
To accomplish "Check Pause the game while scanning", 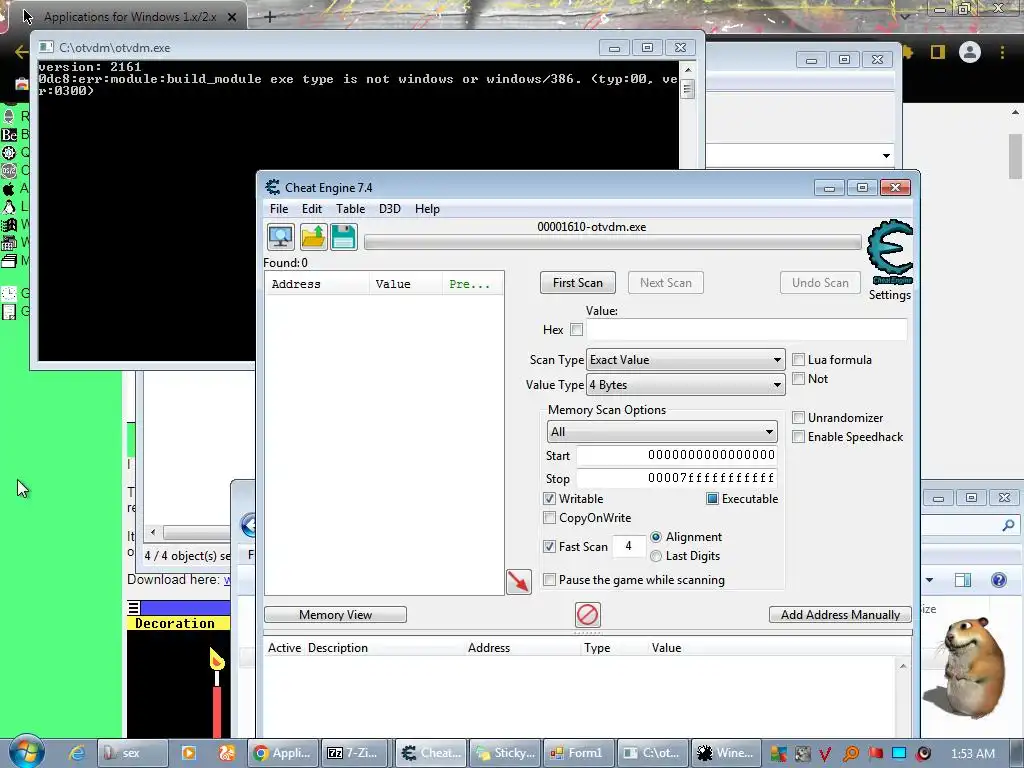I will click(549, 580).
